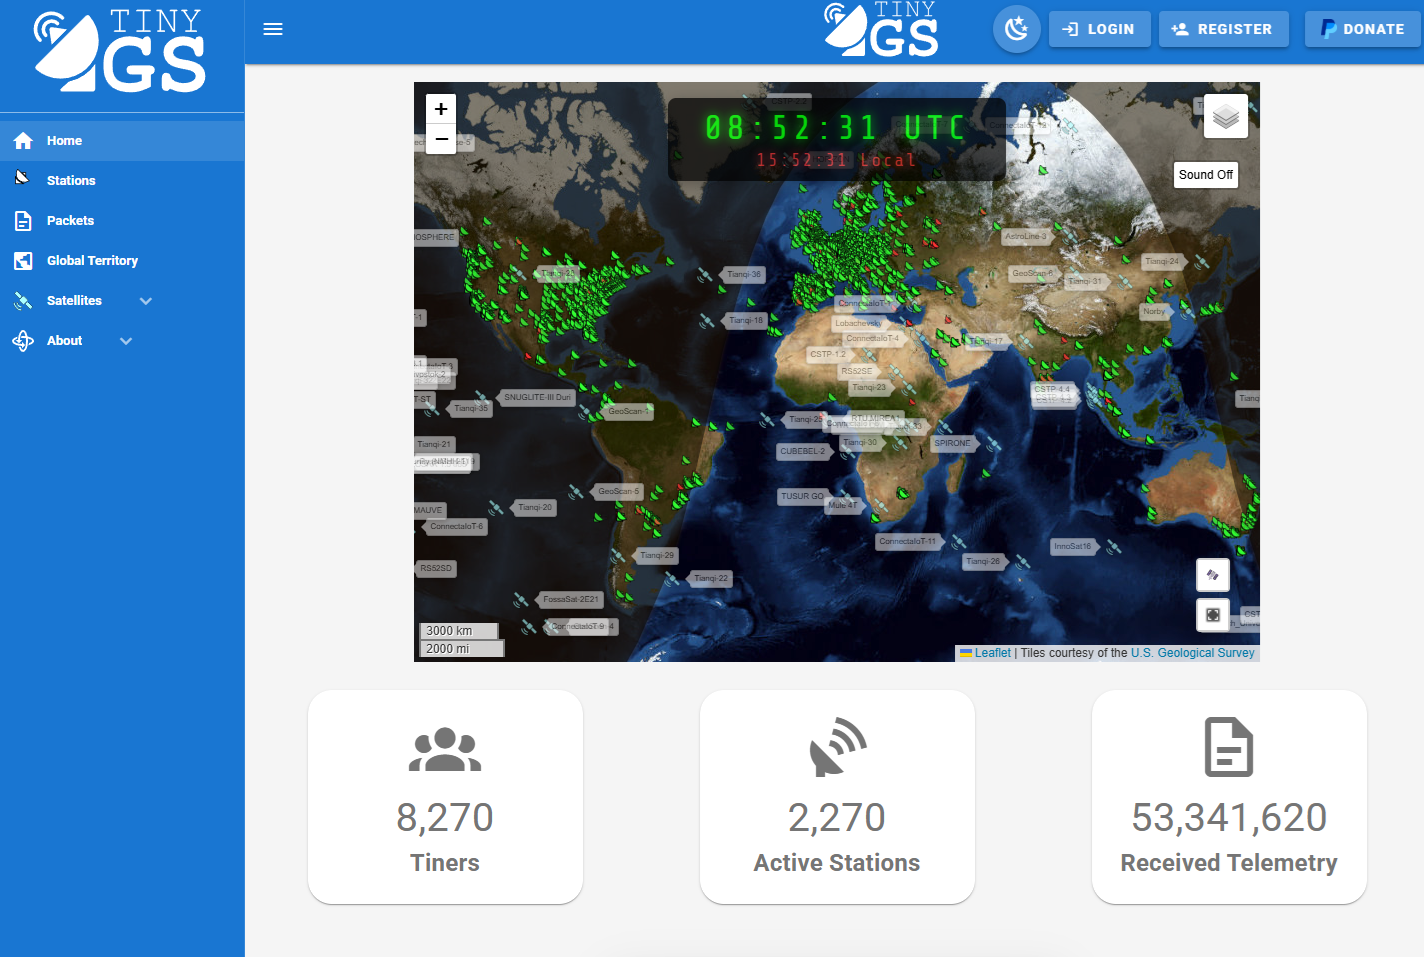Zoom in using the plus control
This screenshot has height=957, width=1424.
point(440,109)
